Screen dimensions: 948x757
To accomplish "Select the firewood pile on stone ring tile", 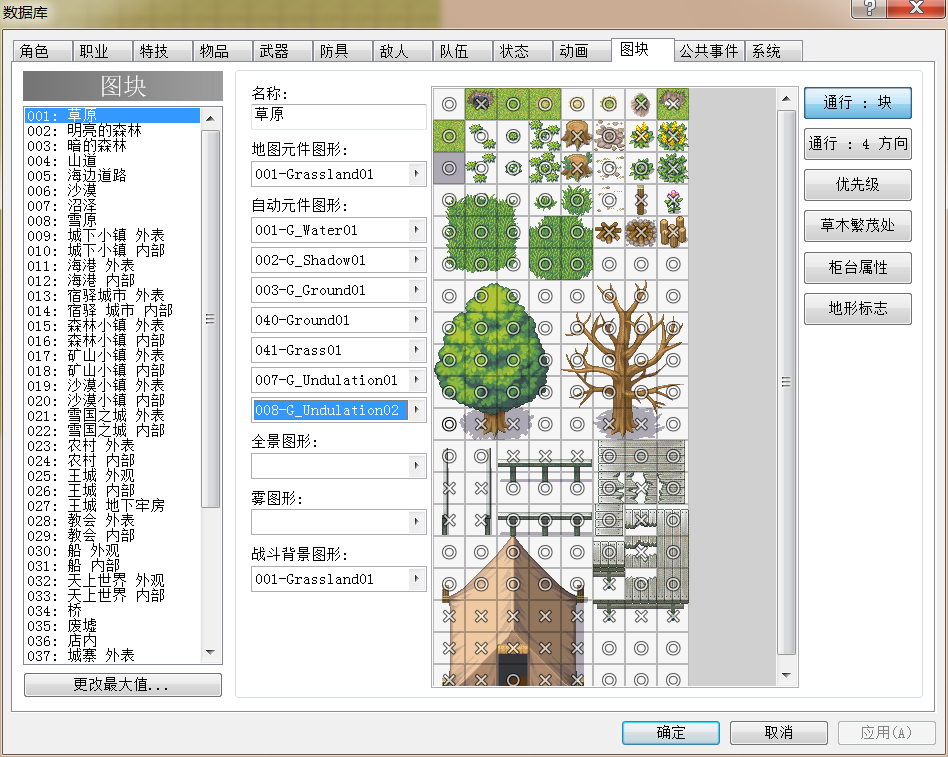I will pos(641,232).
